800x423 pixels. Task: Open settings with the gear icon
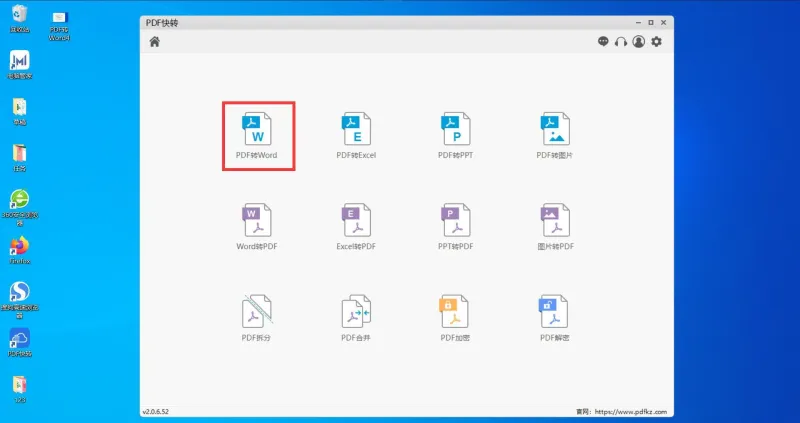[657, 42]
